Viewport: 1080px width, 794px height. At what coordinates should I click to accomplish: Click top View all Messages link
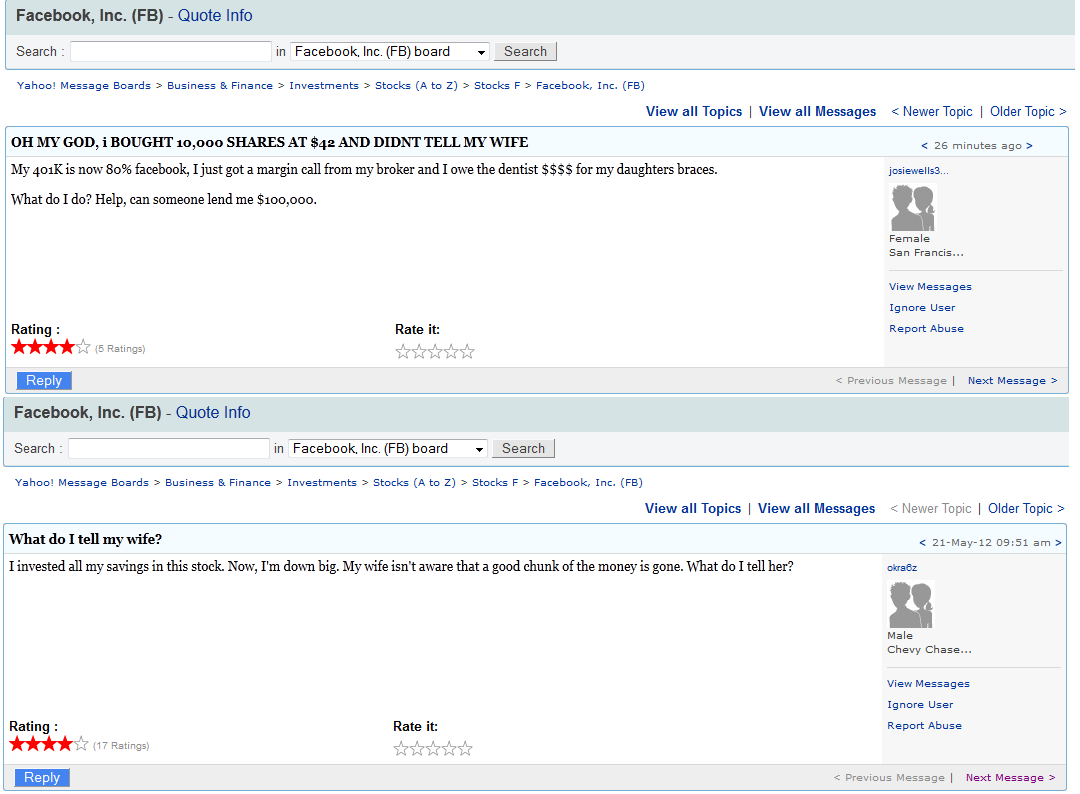817,112
